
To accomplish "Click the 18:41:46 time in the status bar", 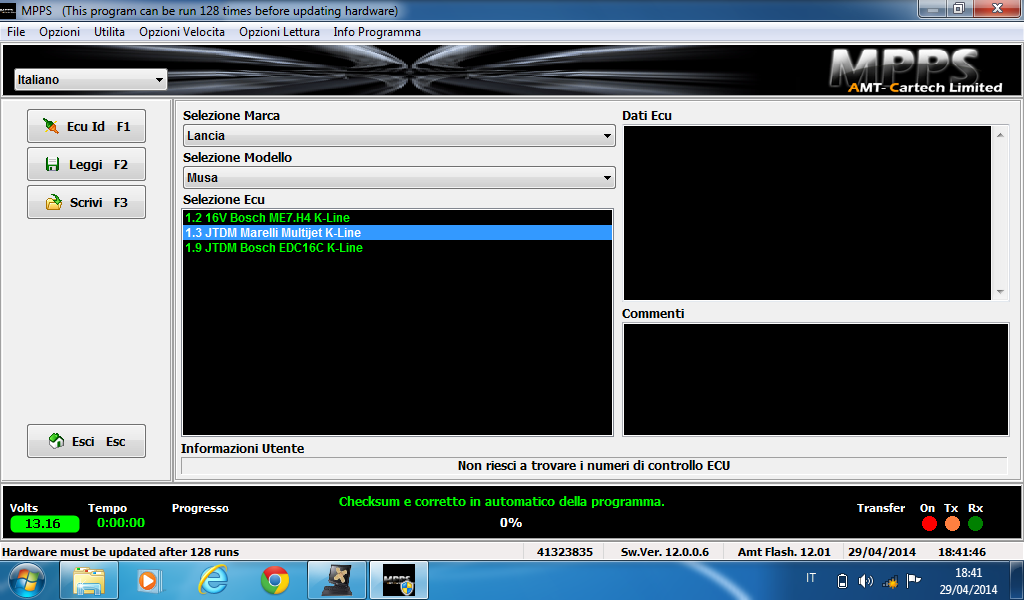I will point(962,552).
